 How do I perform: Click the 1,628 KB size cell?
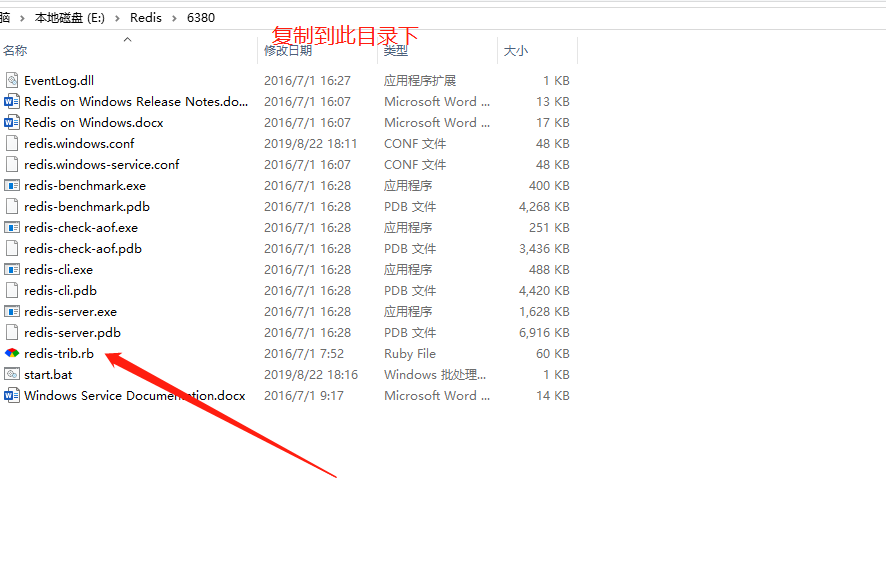tap(544, 311)
